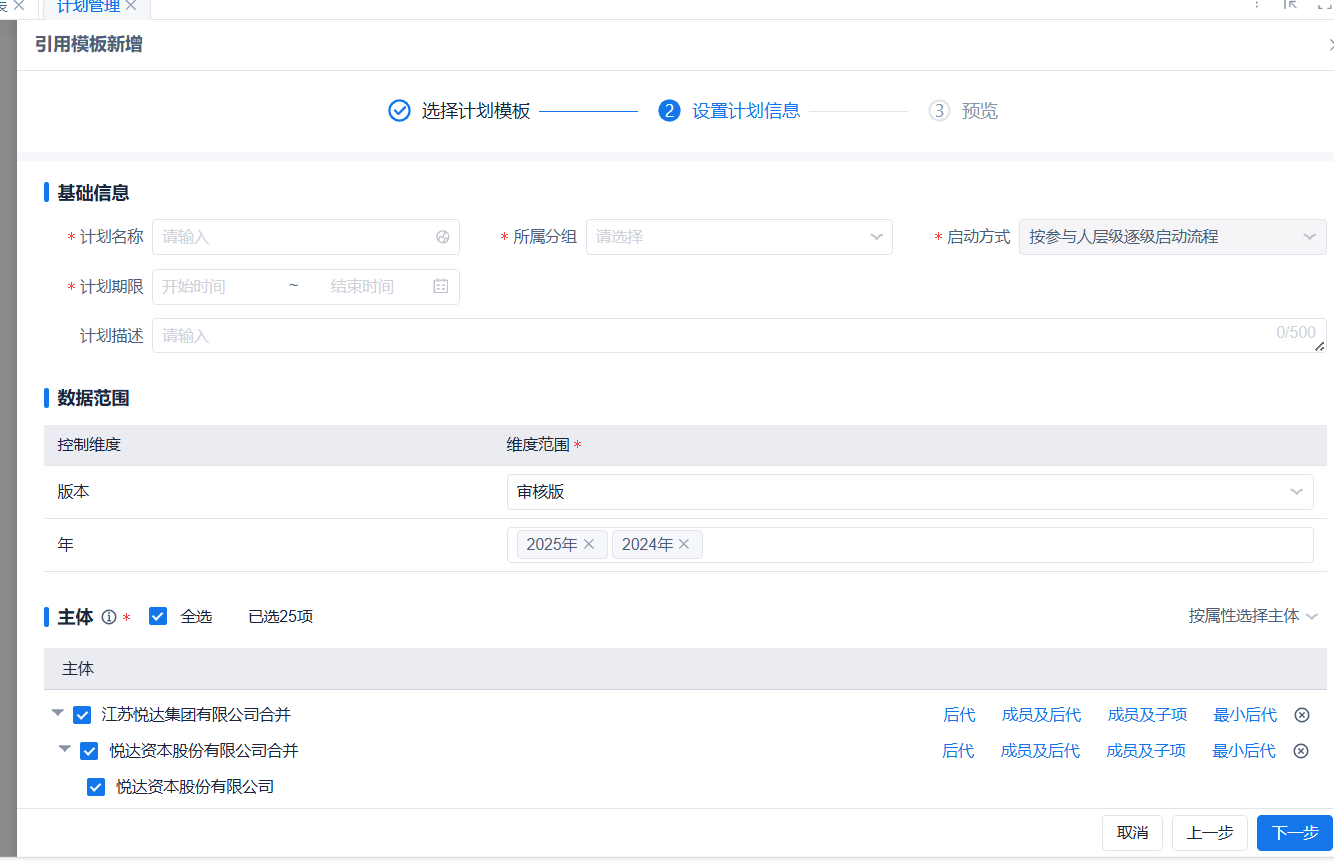
Task: Toggle the 全选 checkbox
Action: point(158,616)
